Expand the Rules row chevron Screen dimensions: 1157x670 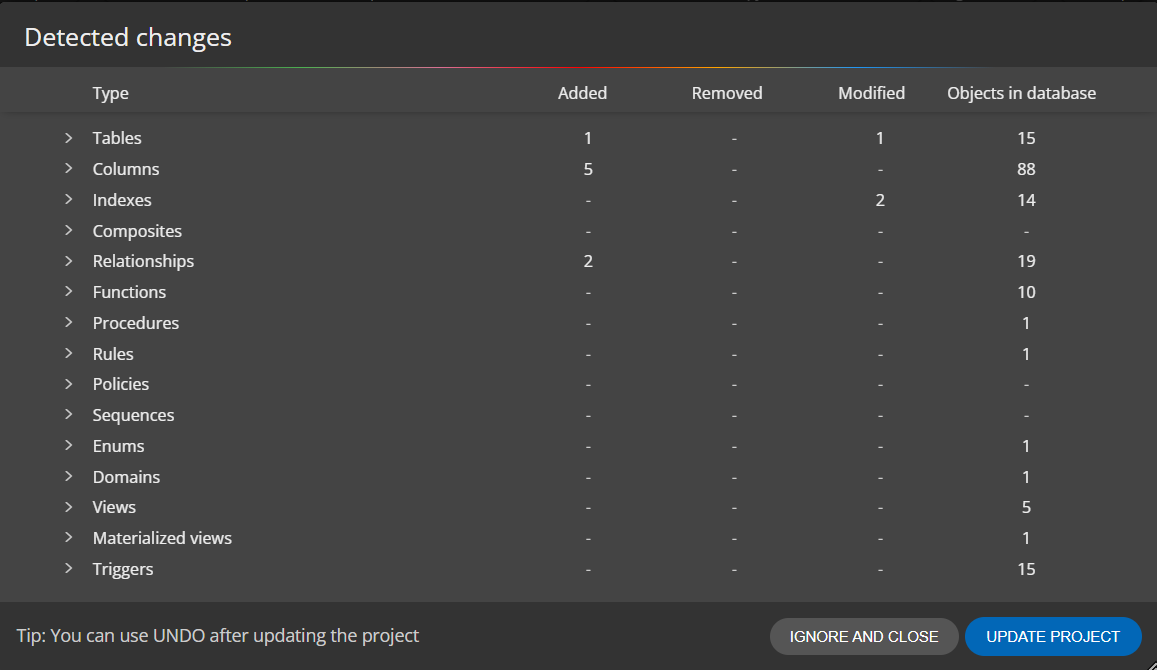point(69,353)
